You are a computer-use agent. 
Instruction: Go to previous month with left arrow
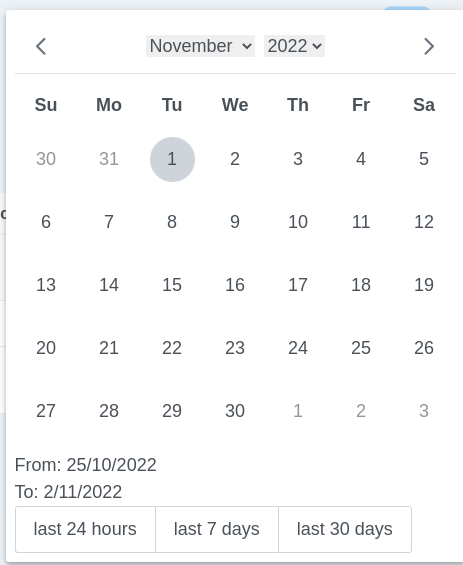pyautogui.click(x=41, y=46)
